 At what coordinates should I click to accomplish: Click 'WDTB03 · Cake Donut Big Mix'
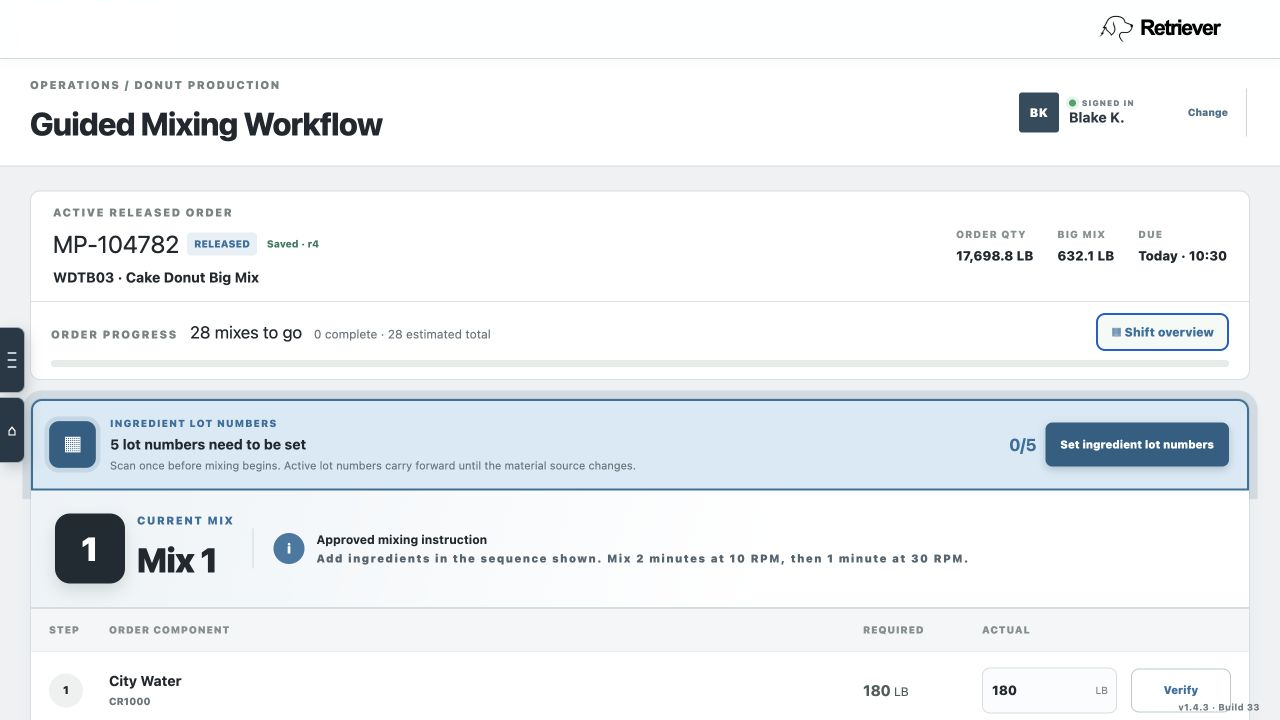tap(156, 278)
